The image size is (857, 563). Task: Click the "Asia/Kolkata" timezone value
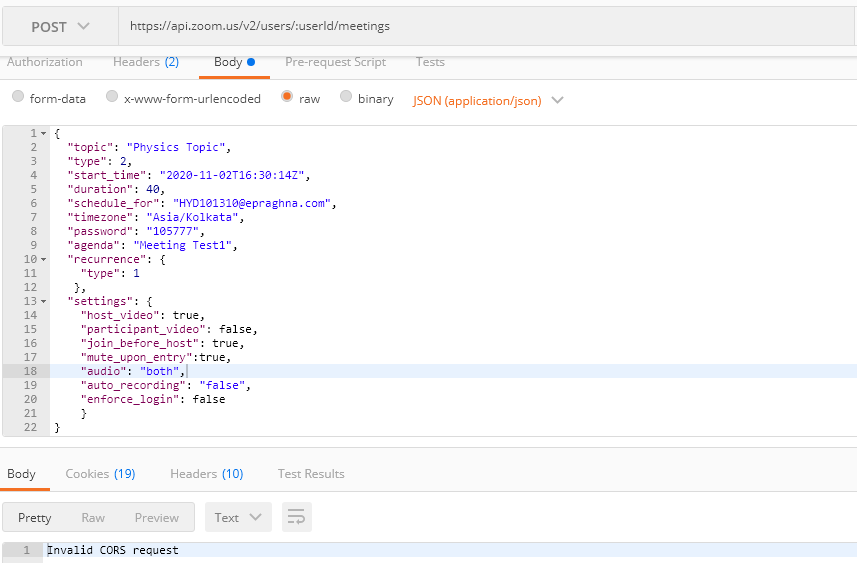coord(192,217)
